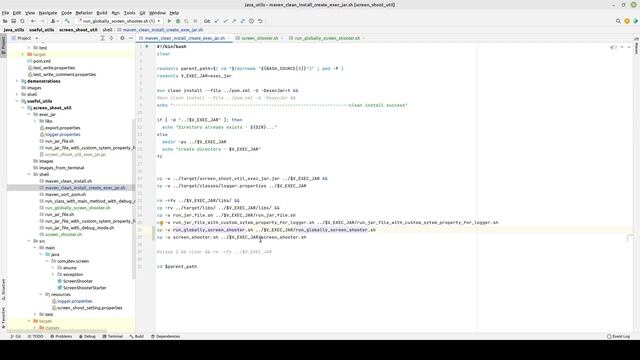Open the Git menu
Viewport: 640px width, 360px height.
pos(142,13)
